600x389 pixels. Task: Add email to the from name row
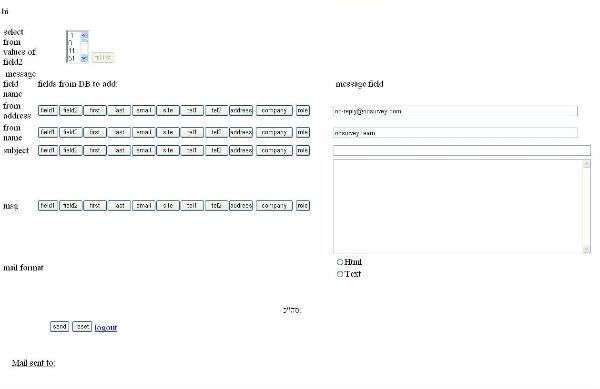(x=143, y=132)
